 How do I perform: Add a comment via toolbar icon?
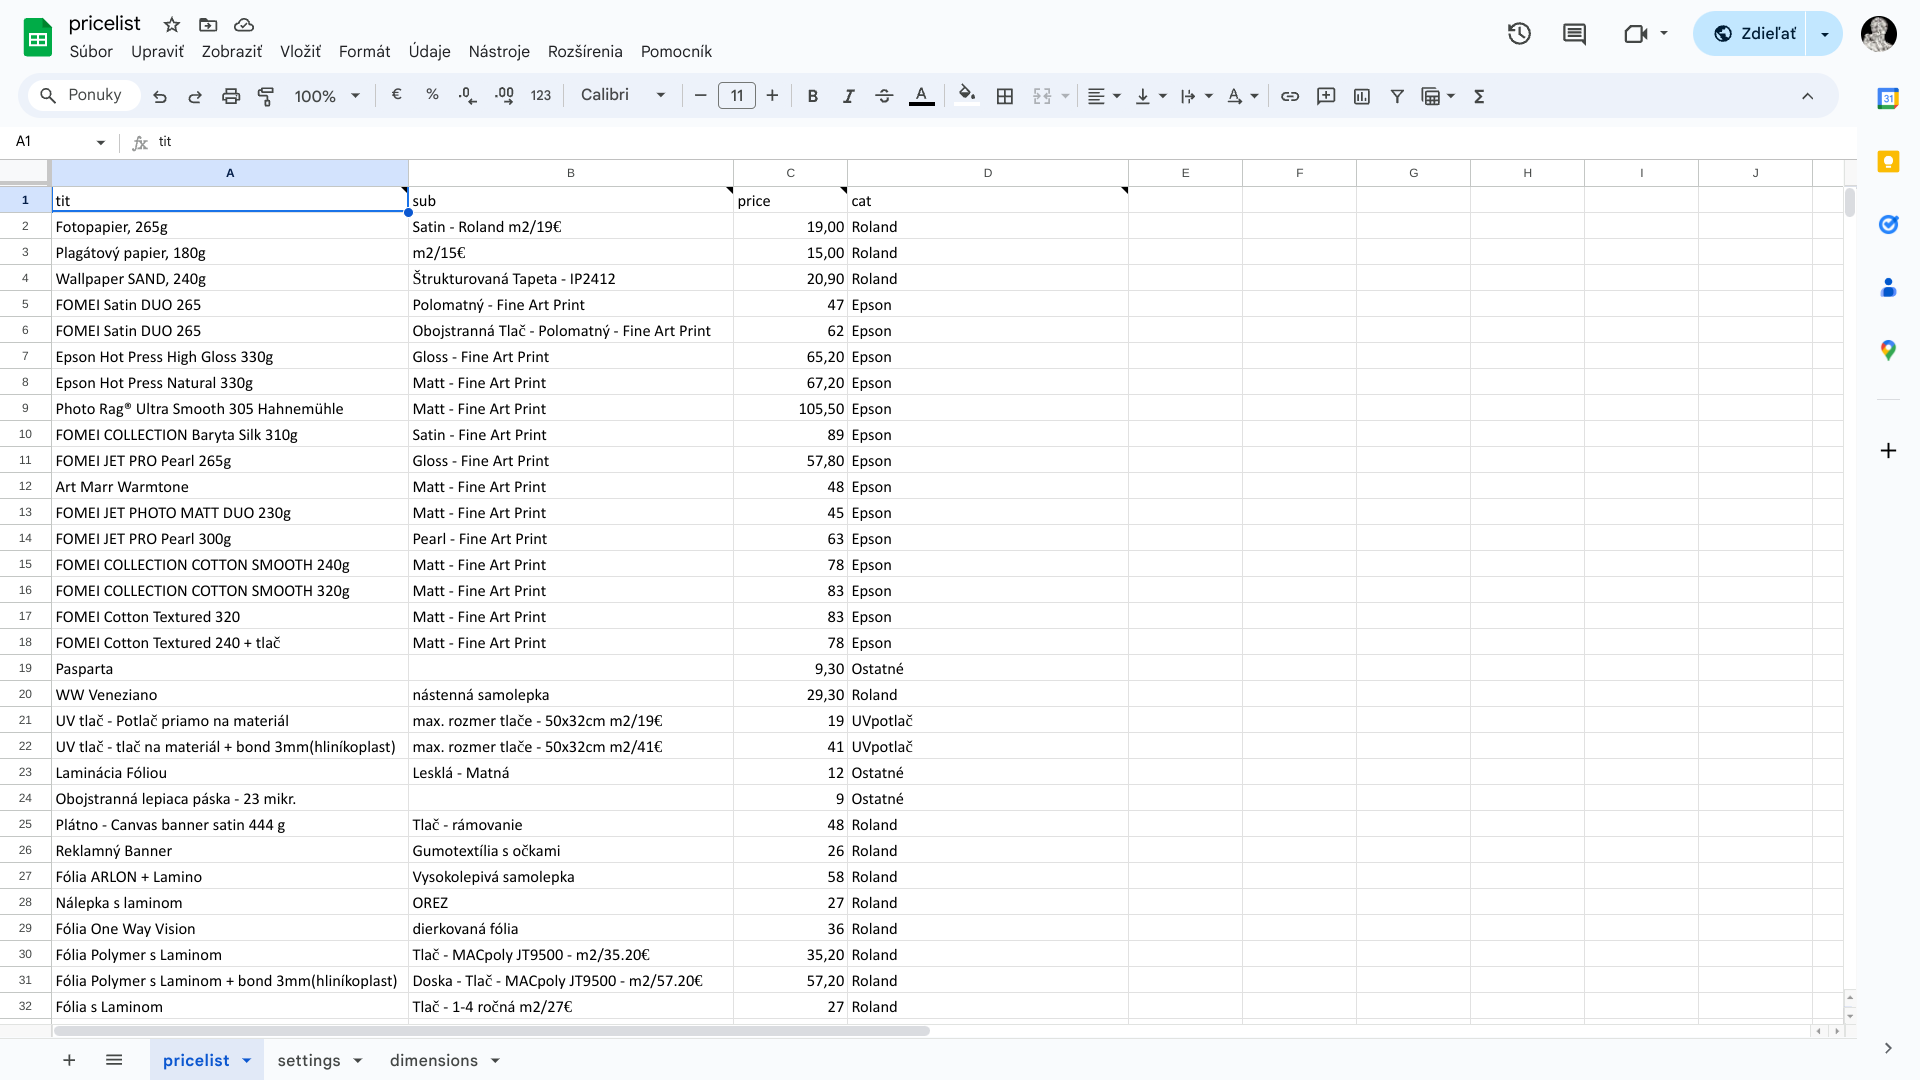click(x=1326, y=96)
